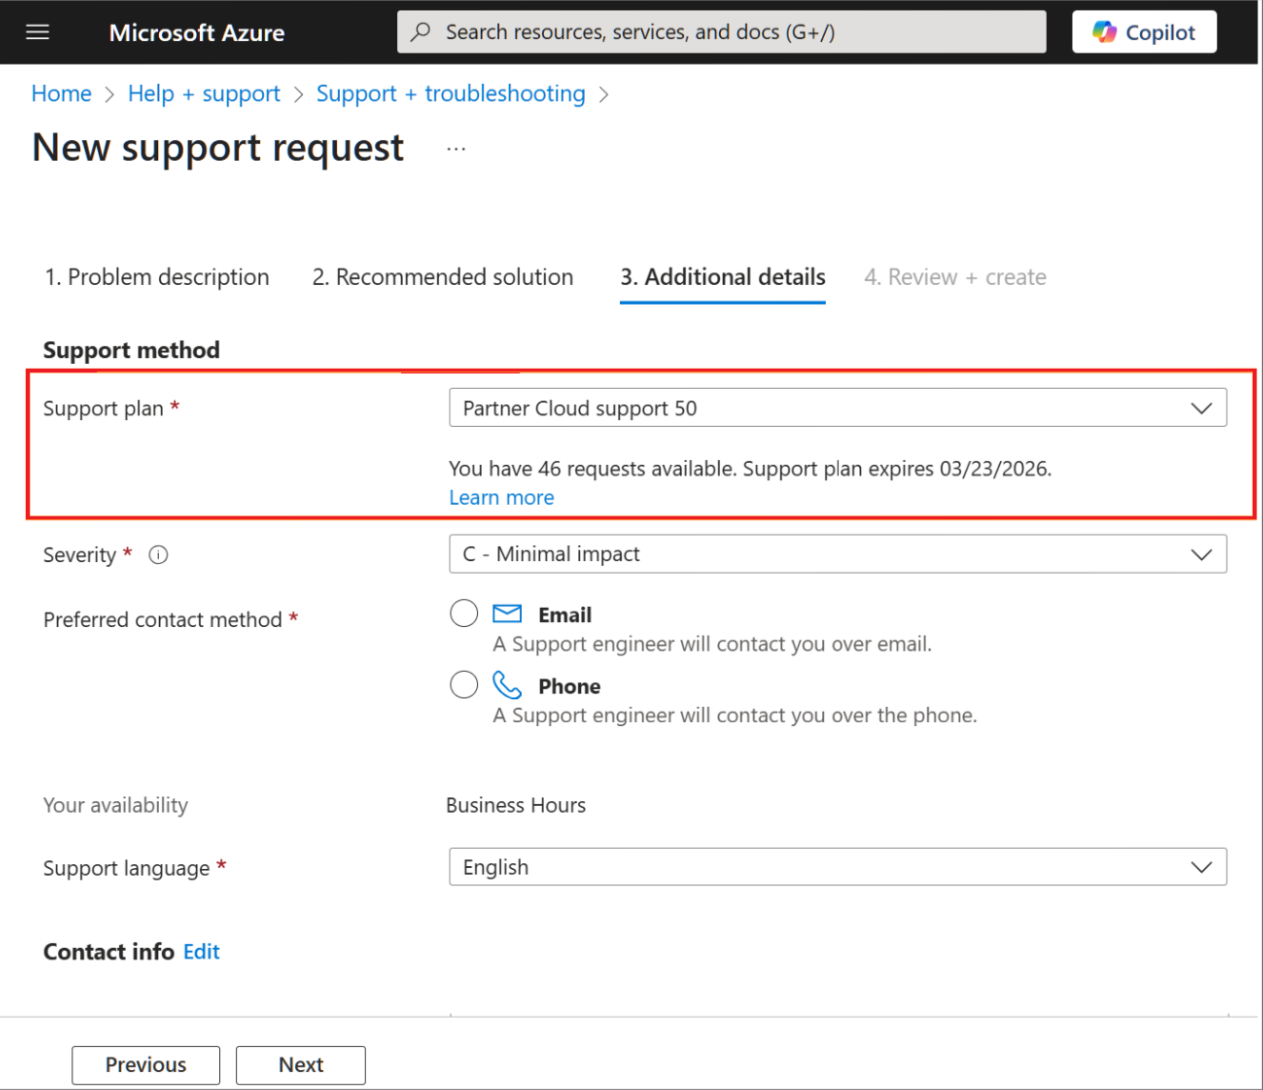Viewport: 1263px width, 1090px height.
Task: Switch to Problem description tab
Action: click(x=157, y=277)
